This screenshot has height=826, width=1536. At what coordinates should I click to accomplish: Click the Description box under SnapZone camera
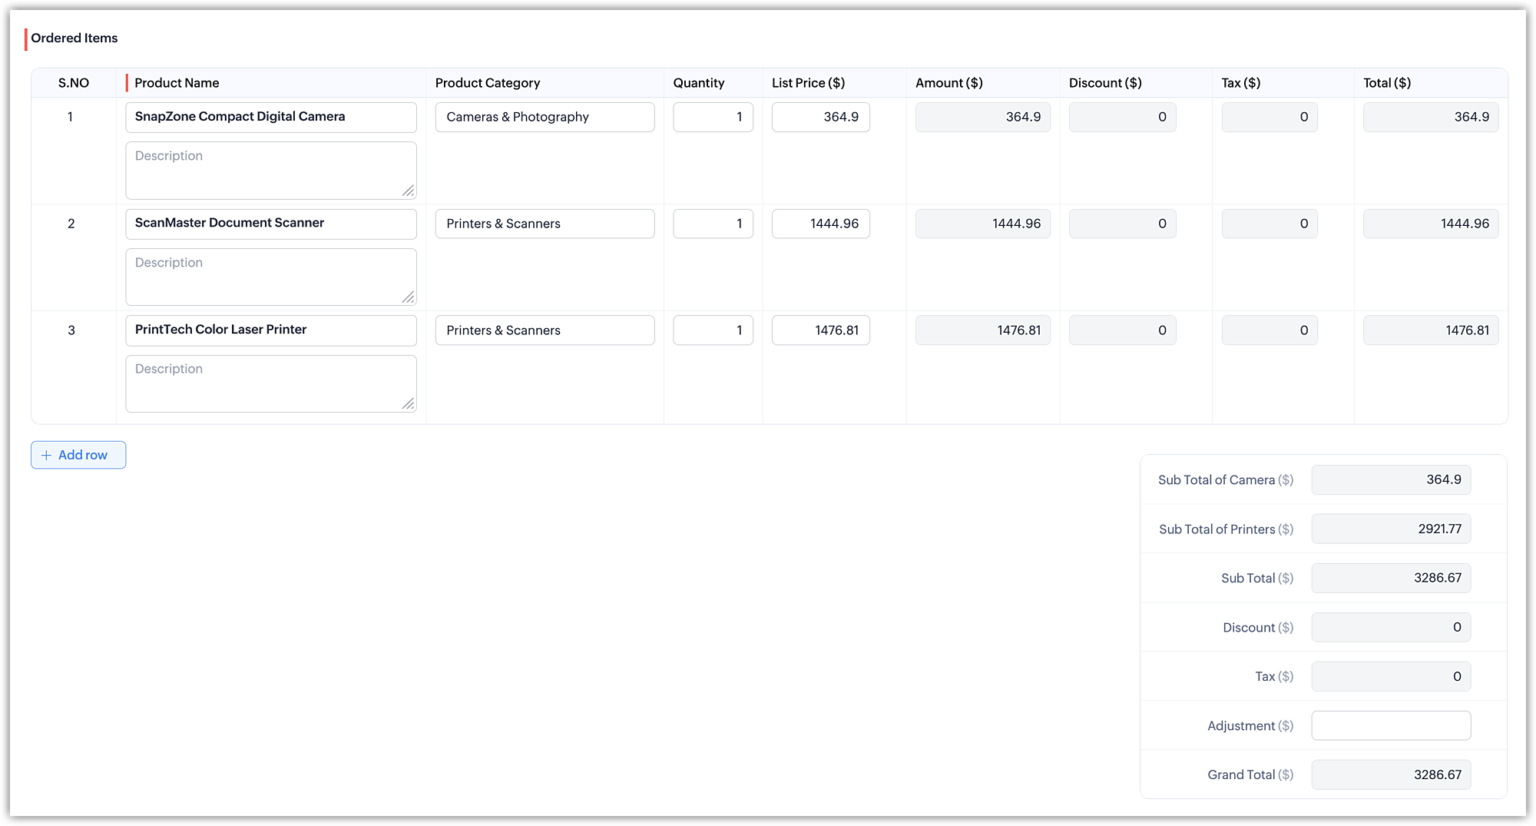coord(270,169)
